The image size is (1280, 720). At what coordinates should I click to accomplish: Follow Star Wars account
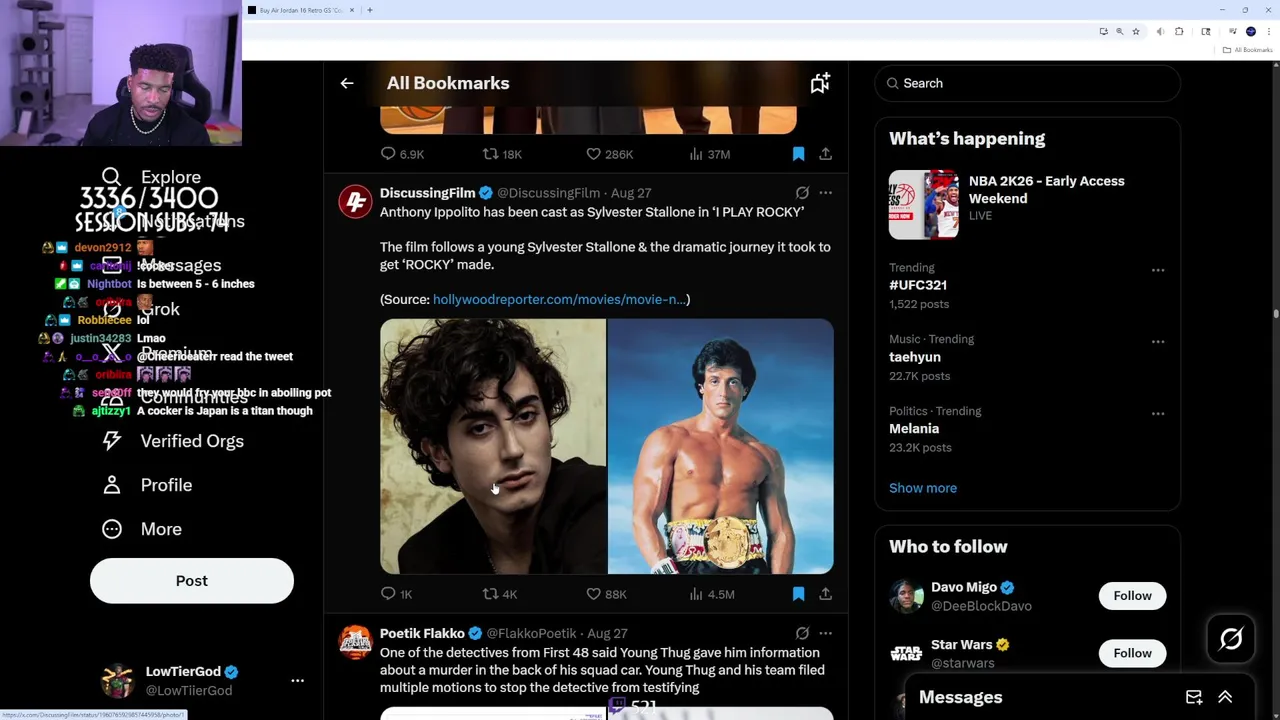(x=1132, y=653)
